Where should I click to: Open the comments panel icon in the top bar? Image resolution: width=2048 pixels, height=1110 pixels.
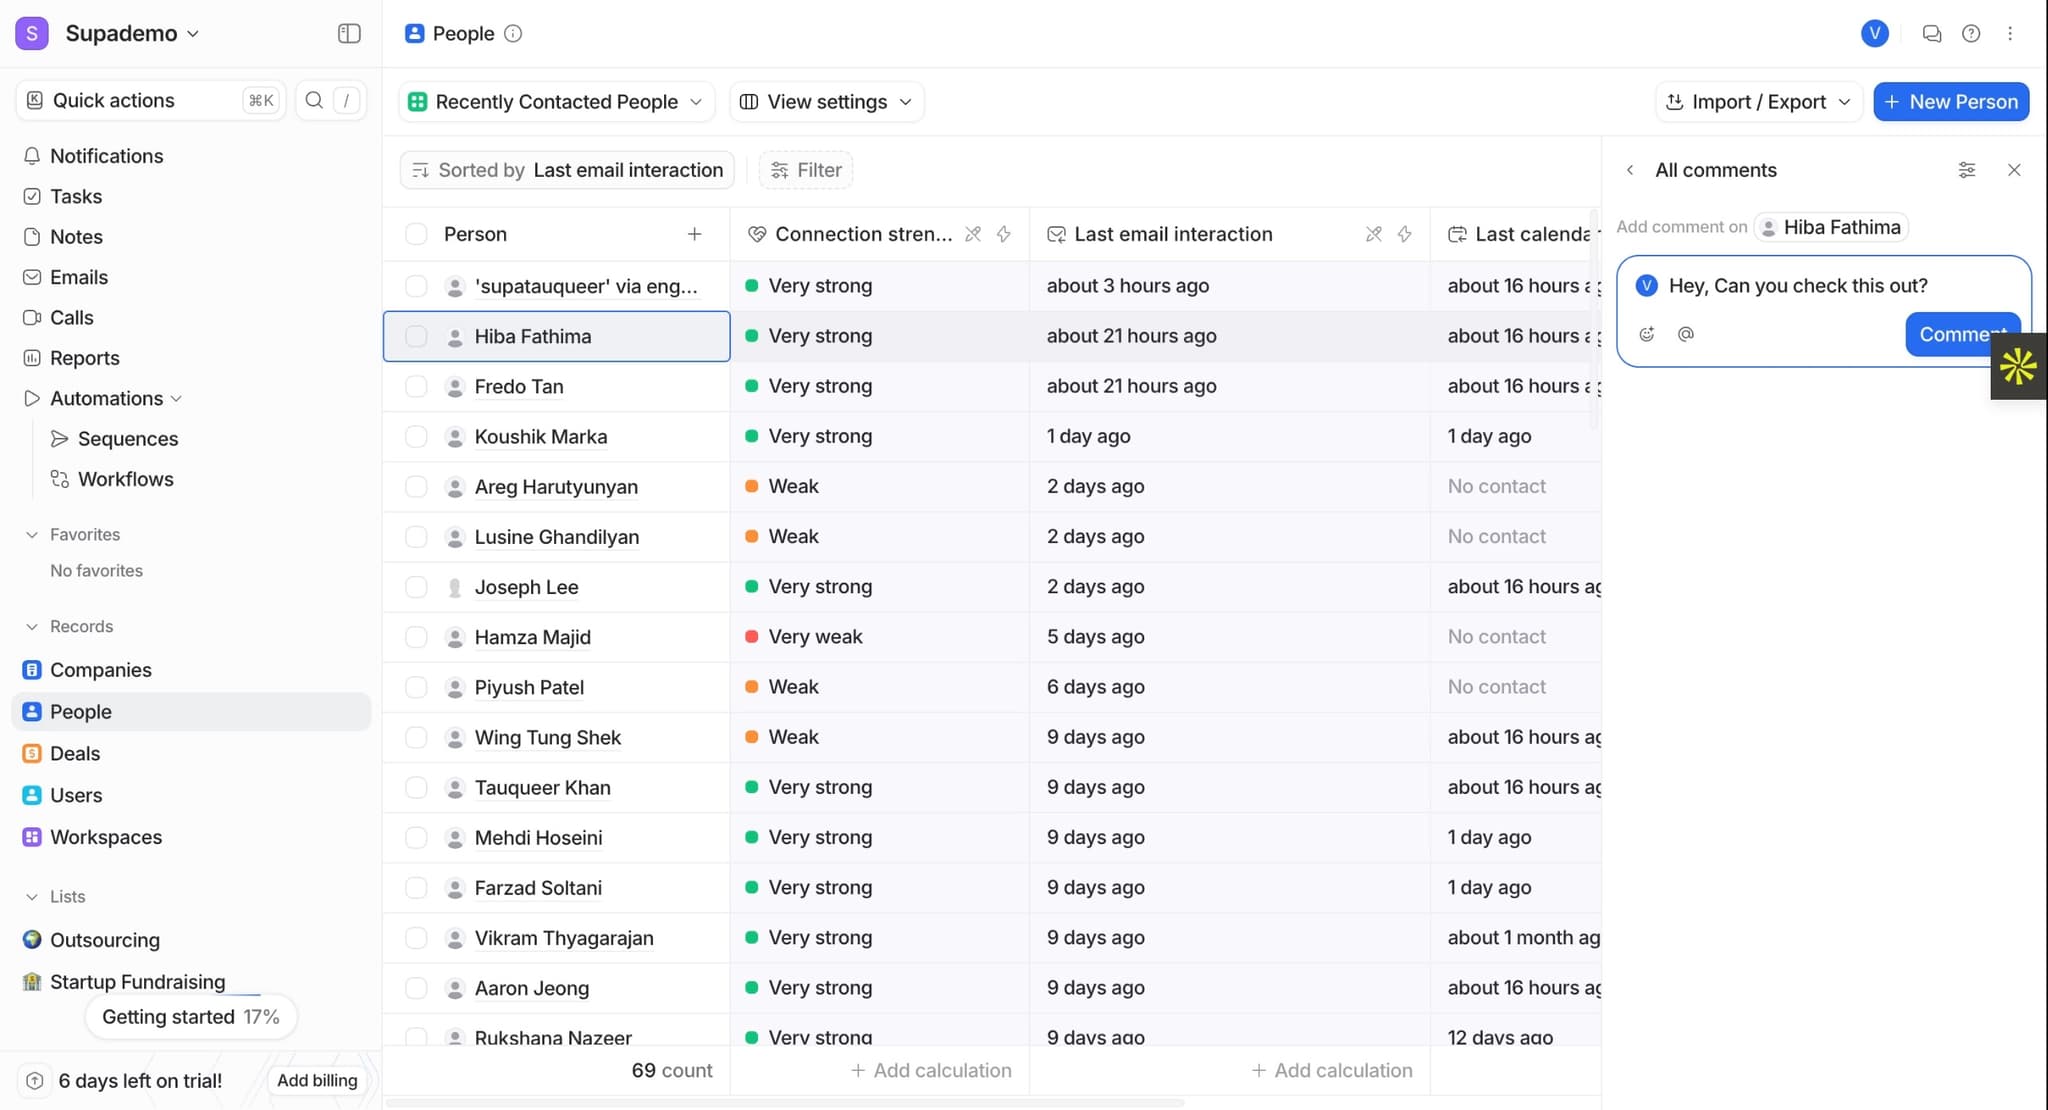(1931, 34)
